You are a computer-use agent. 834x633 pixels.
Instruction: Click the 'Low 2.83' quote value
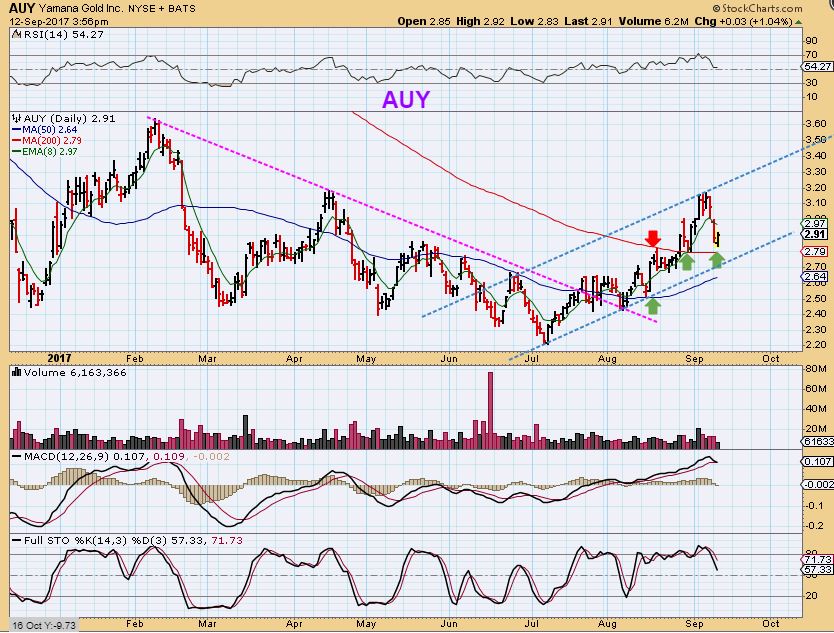(x=535, y=22)
